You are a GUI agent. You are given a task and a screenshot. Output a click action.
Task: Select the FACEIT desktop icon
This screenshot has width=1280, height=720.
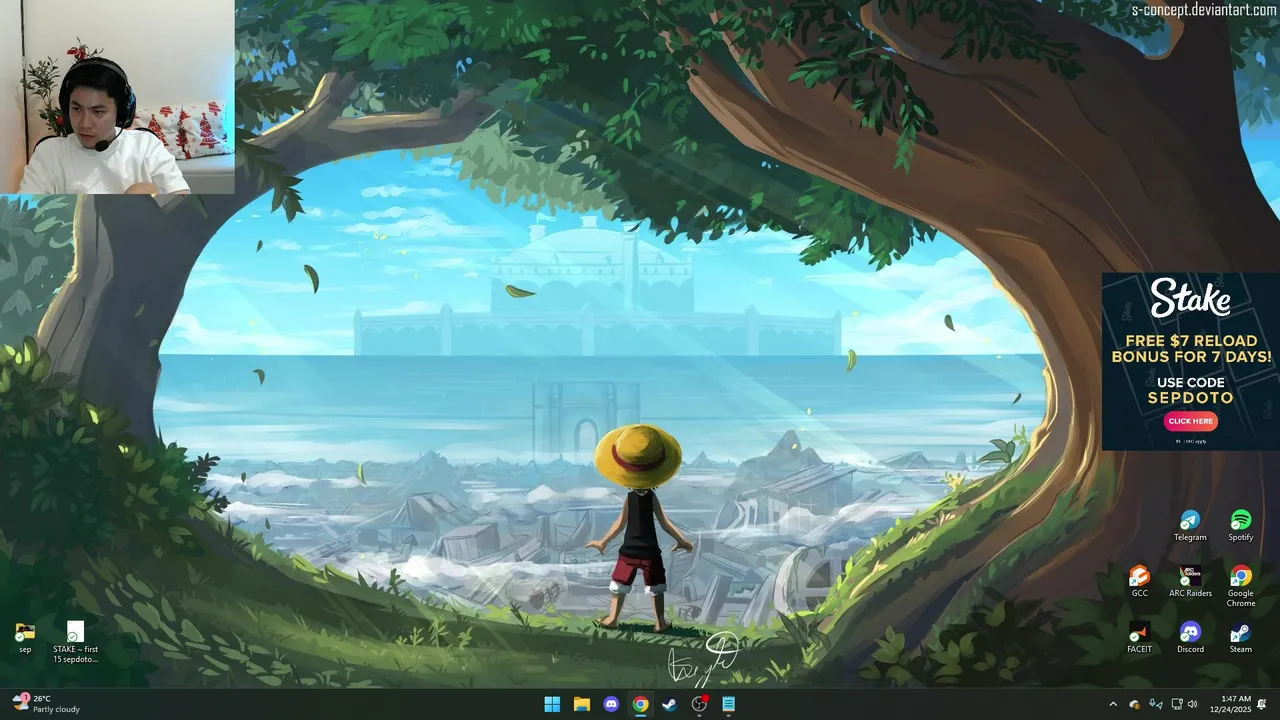[1139, 638]
